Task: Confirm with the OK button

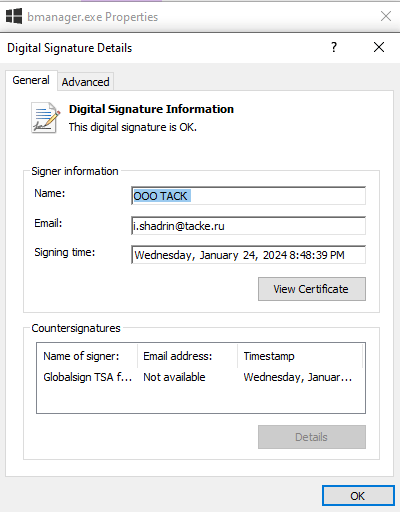Action: coord(358,496)
